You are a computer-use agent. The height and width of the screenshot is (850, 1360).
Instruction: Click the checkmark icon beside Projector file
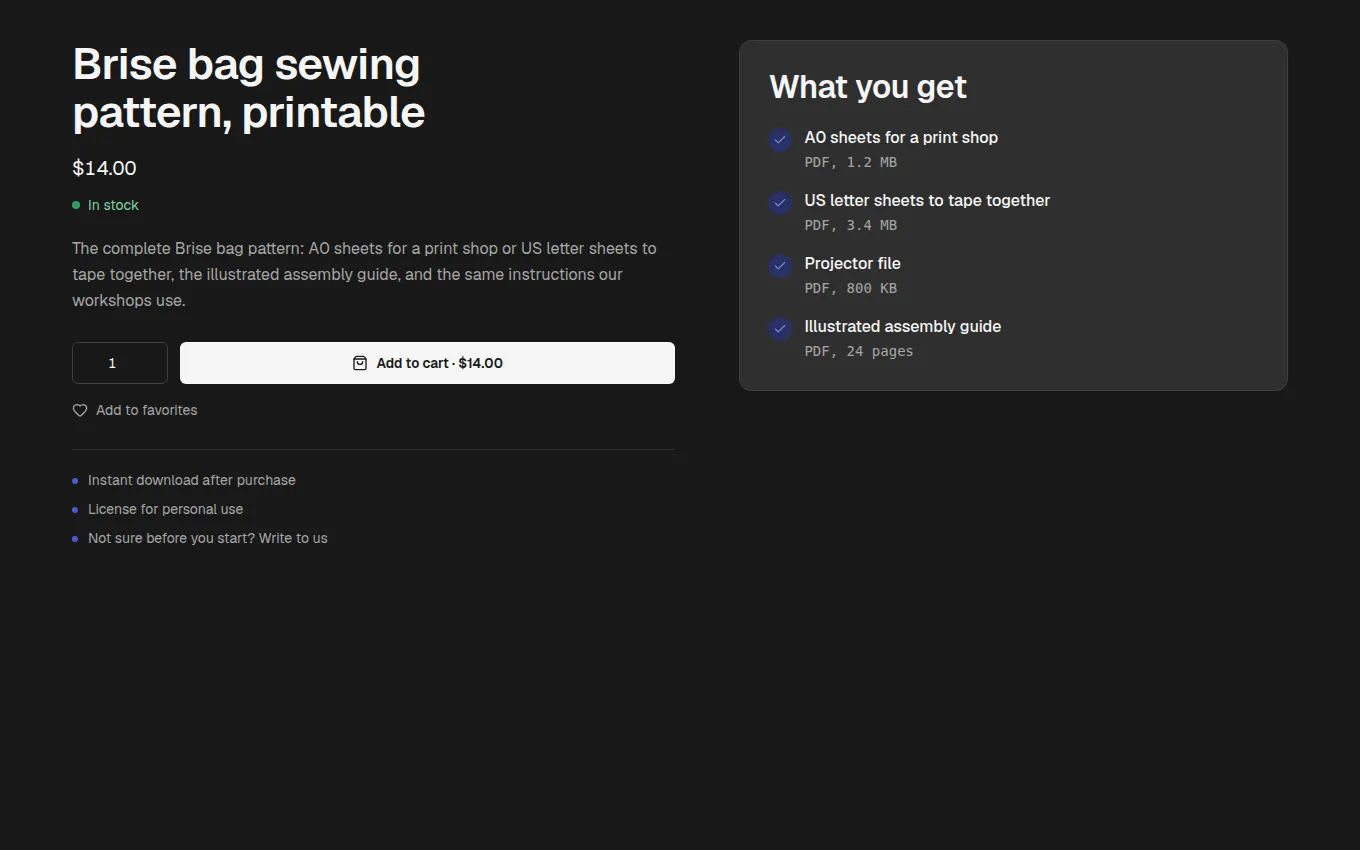tap(780, 266)
